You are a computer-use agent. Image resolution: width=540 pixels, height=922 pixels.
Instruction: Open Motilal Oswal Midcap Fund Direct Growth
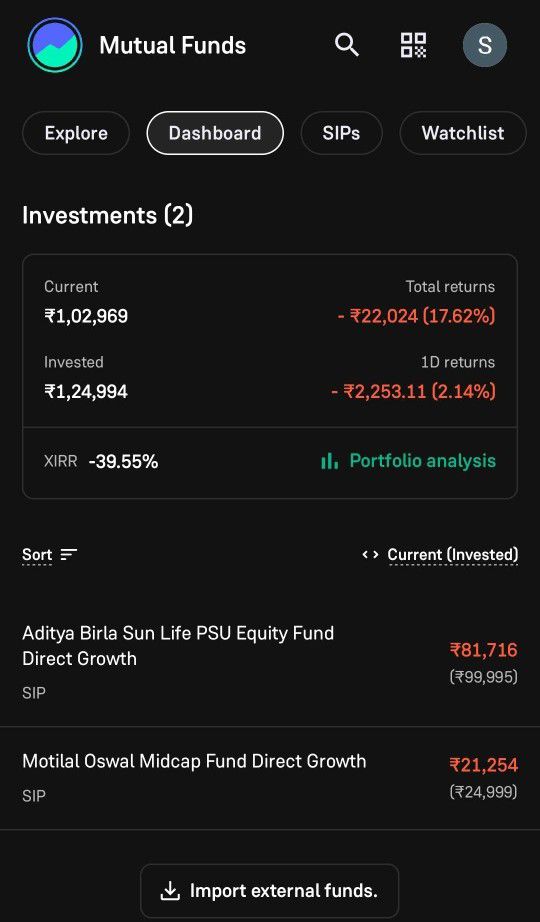[270, 779]
